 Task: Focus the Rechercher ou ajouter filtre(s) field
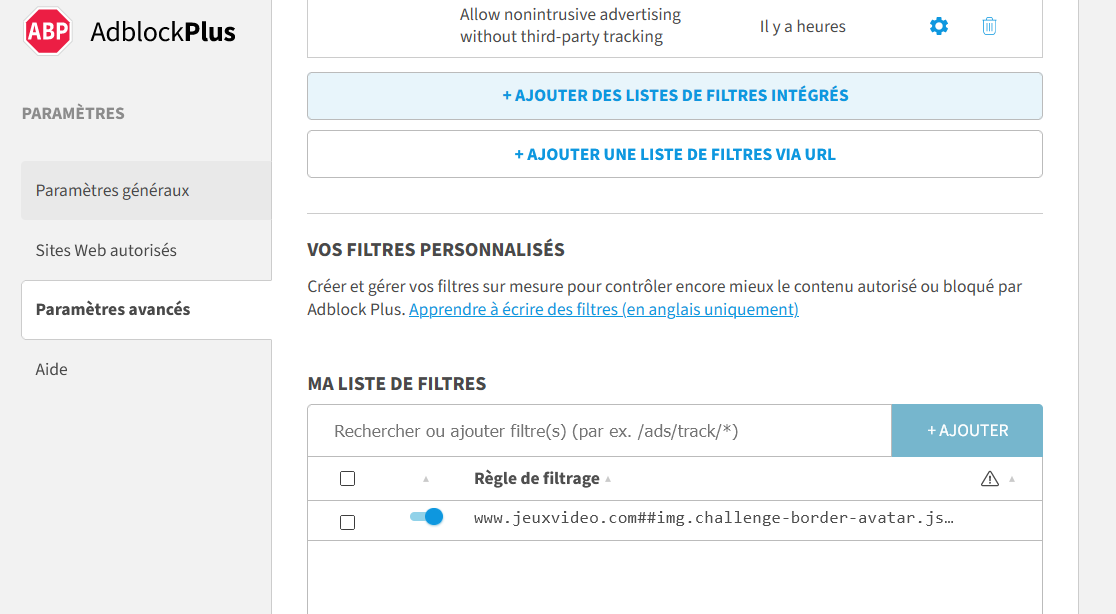click(599, 431)
